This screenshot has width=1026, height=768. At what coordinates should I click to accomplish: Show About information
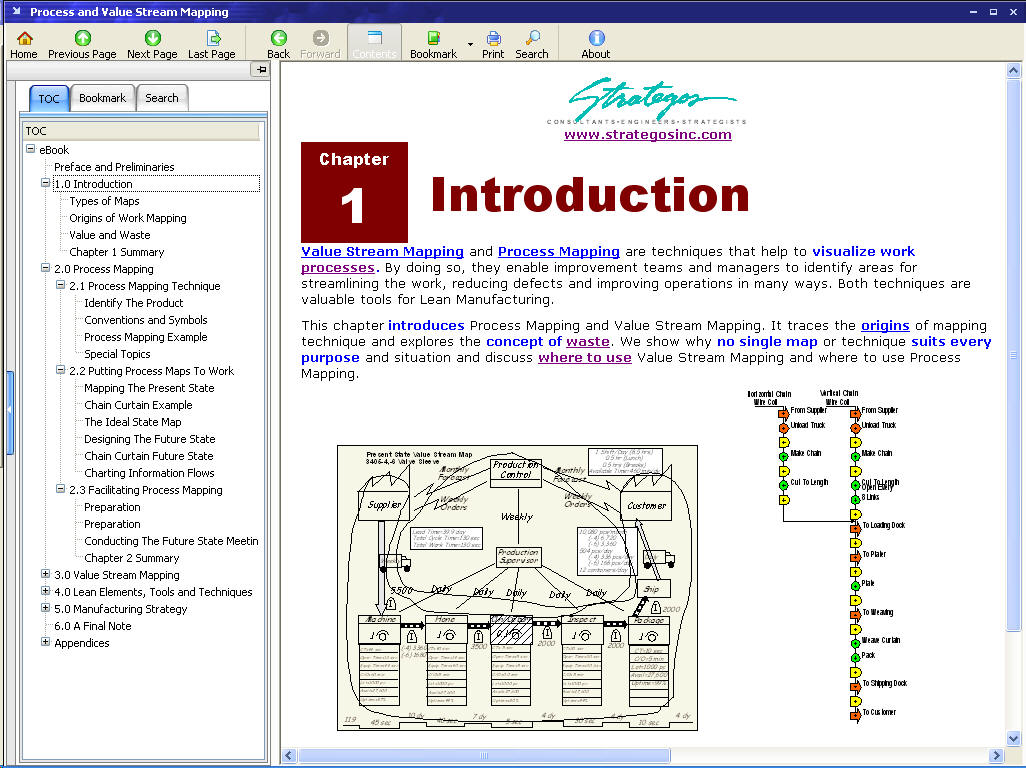click(x=596, y=44)
